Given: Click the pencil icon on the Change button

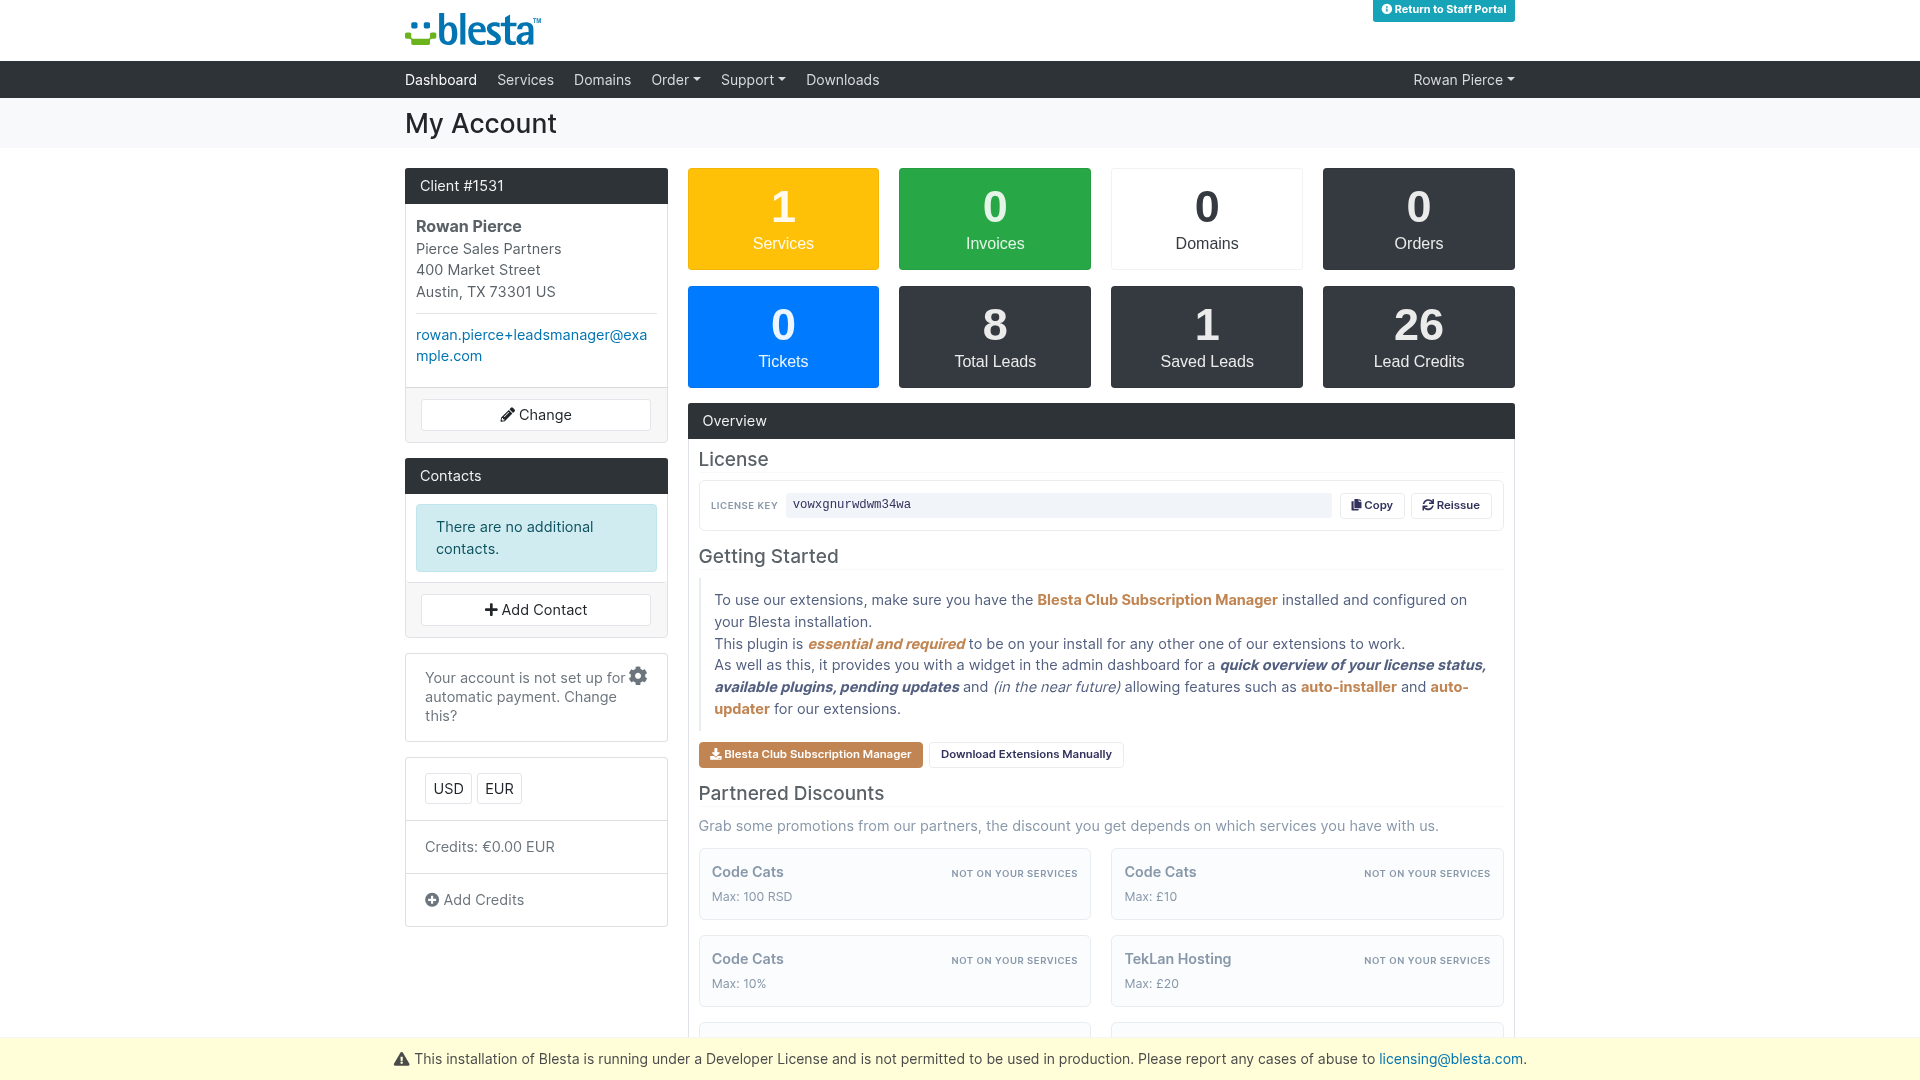Looking at the screenshot, I should 507,415.
